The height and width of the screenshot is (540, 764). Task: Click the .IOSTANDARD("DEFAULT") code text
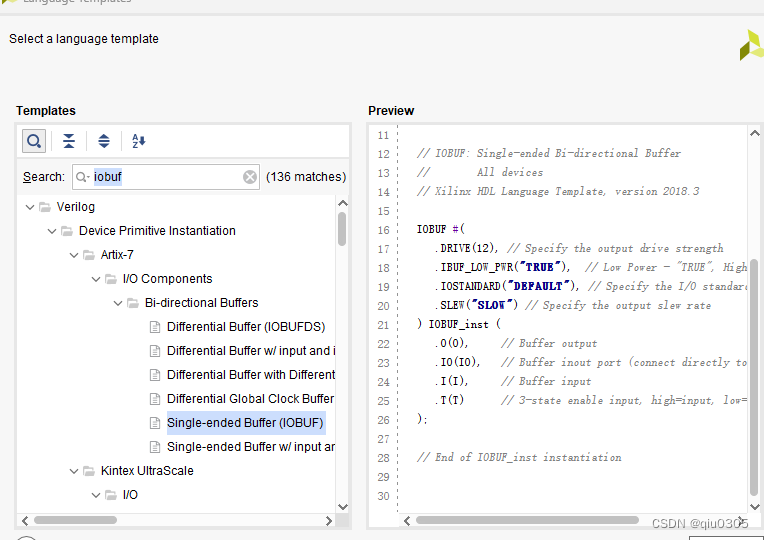506,287
